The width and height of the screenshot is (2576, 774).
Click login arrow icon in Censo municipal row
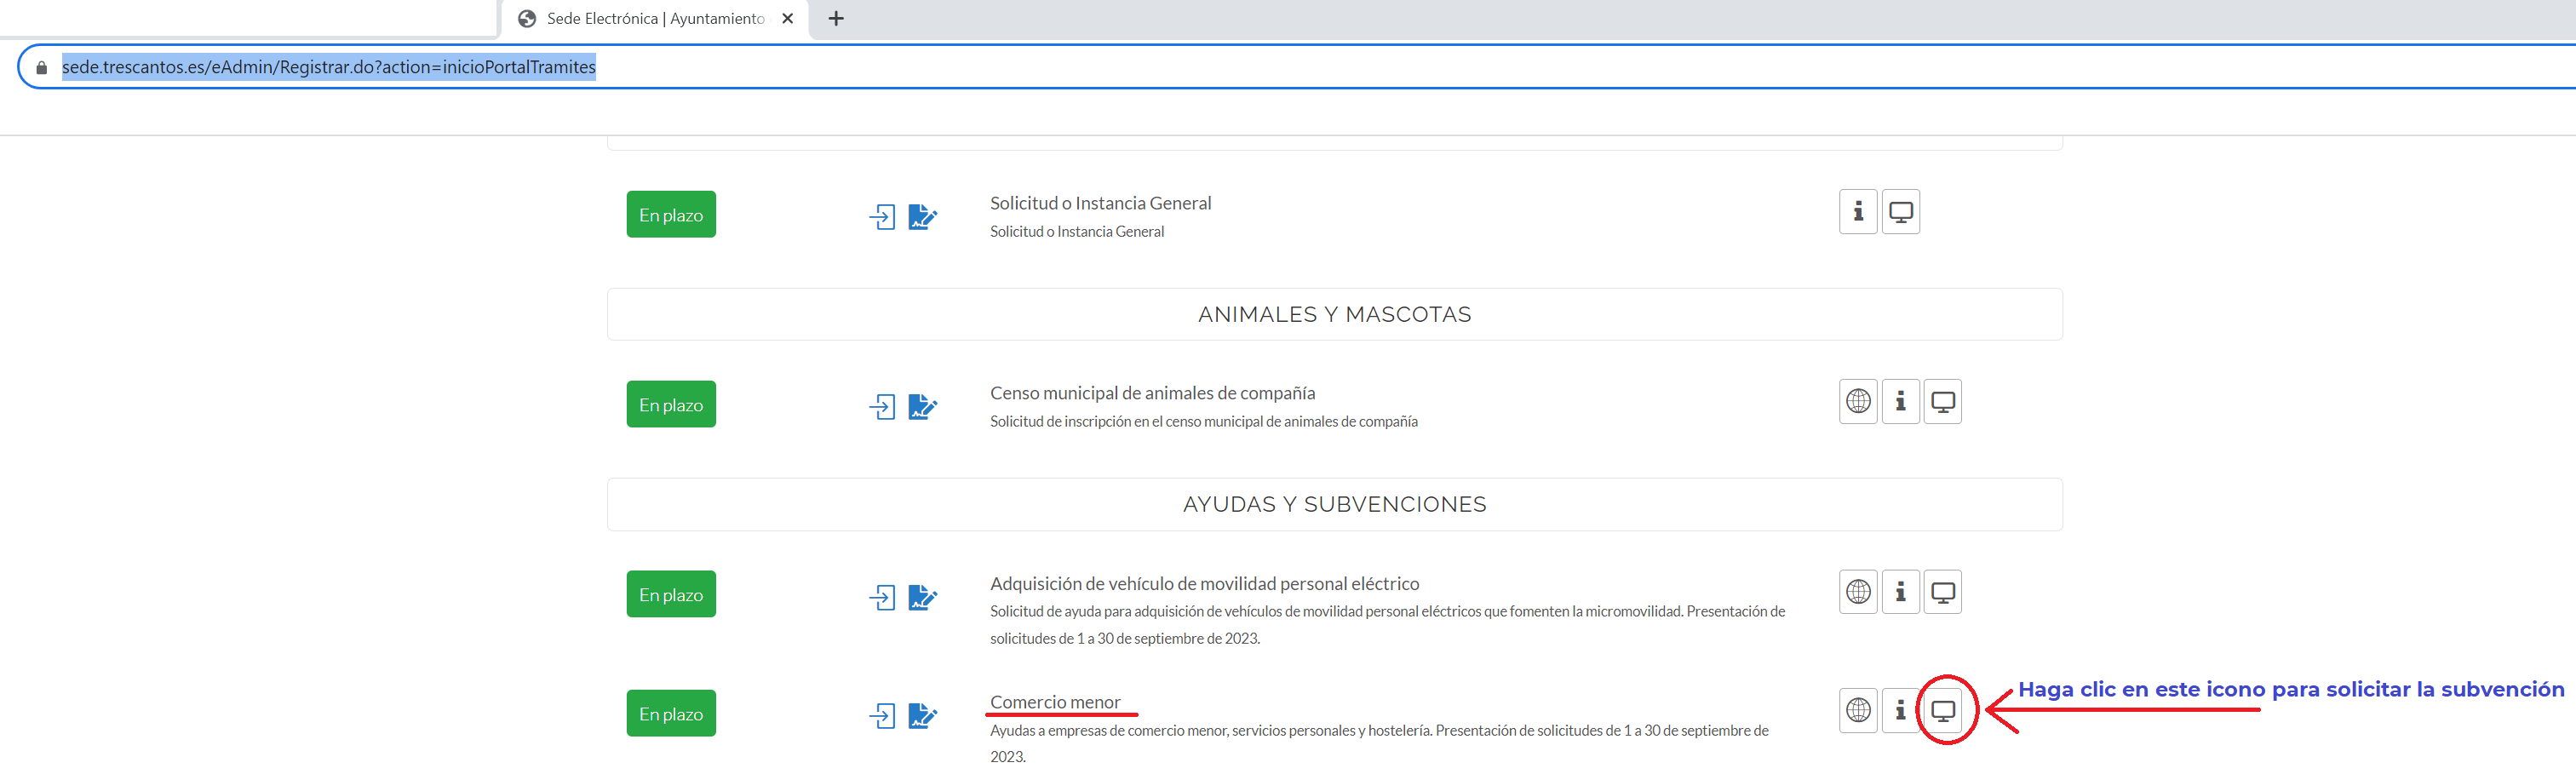click(x=882, y=406)
